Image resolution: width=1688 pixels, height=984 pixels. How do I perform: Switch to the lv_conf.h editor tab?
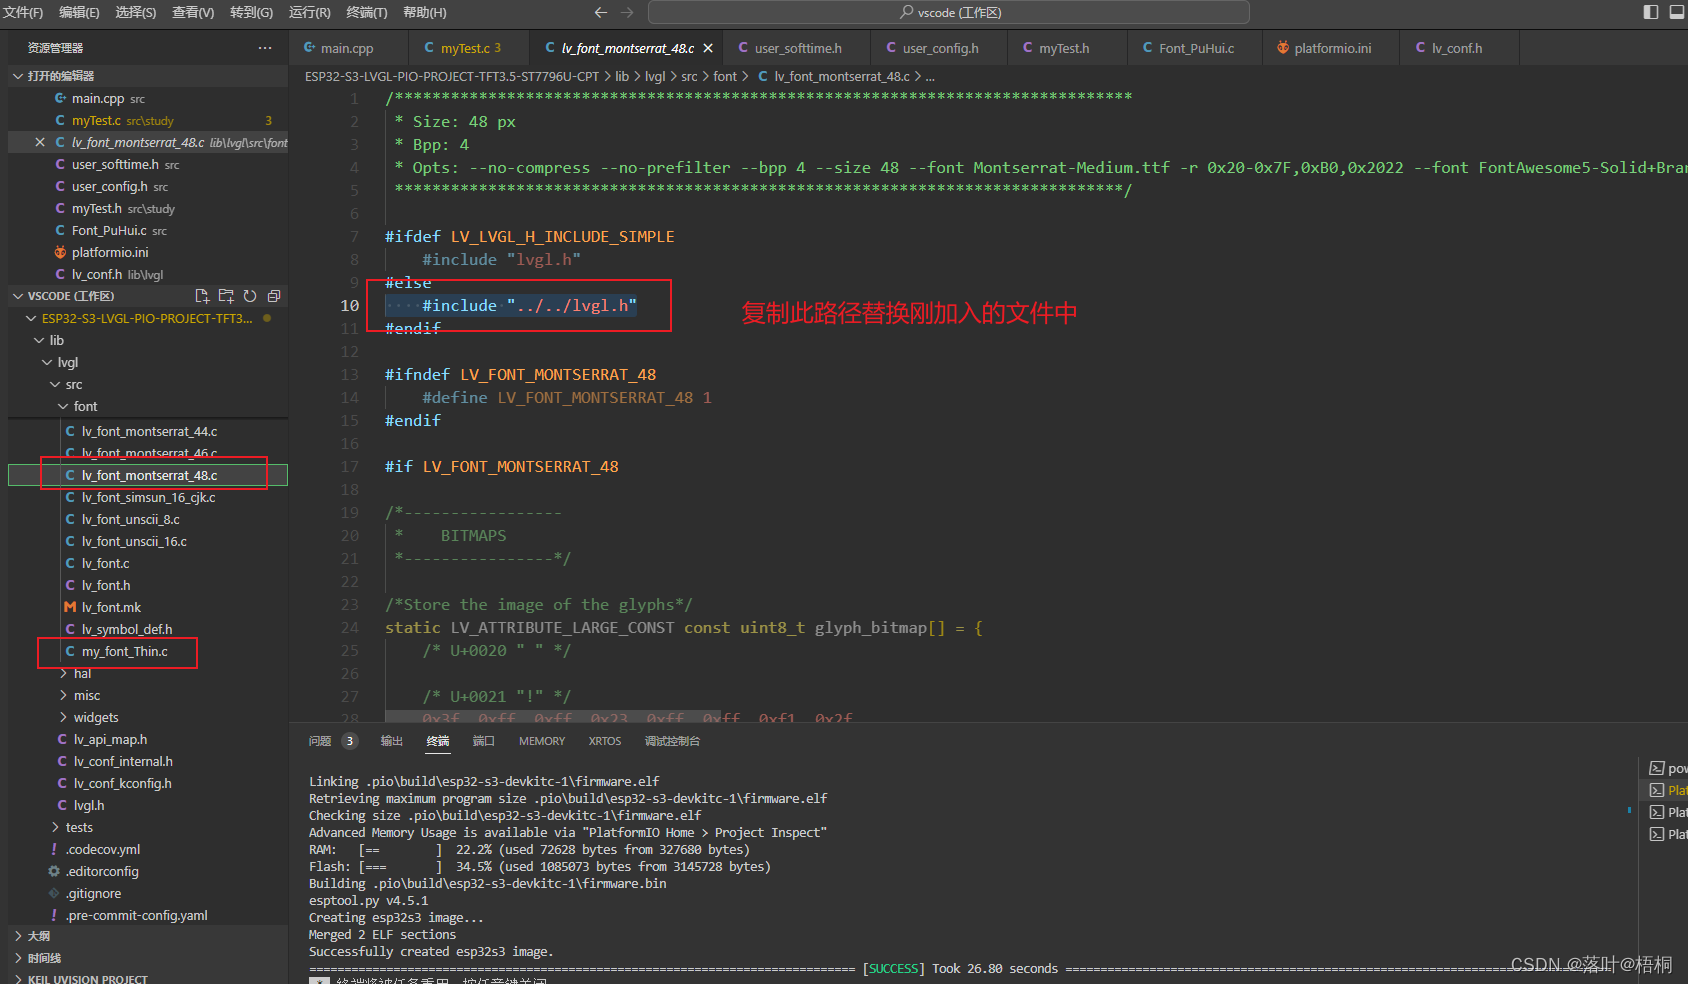pos(1457,48)
